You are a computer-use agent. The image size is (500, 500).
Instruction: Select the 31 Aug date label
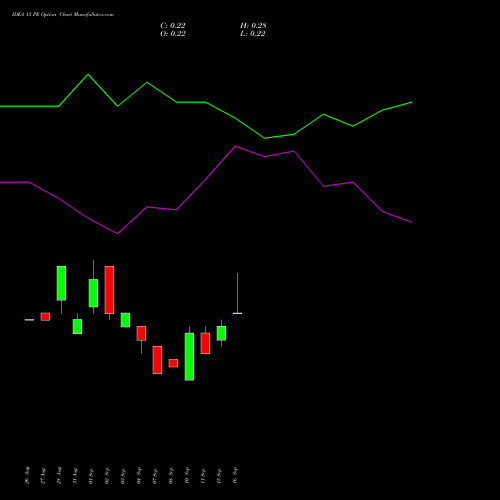point(75,475)
